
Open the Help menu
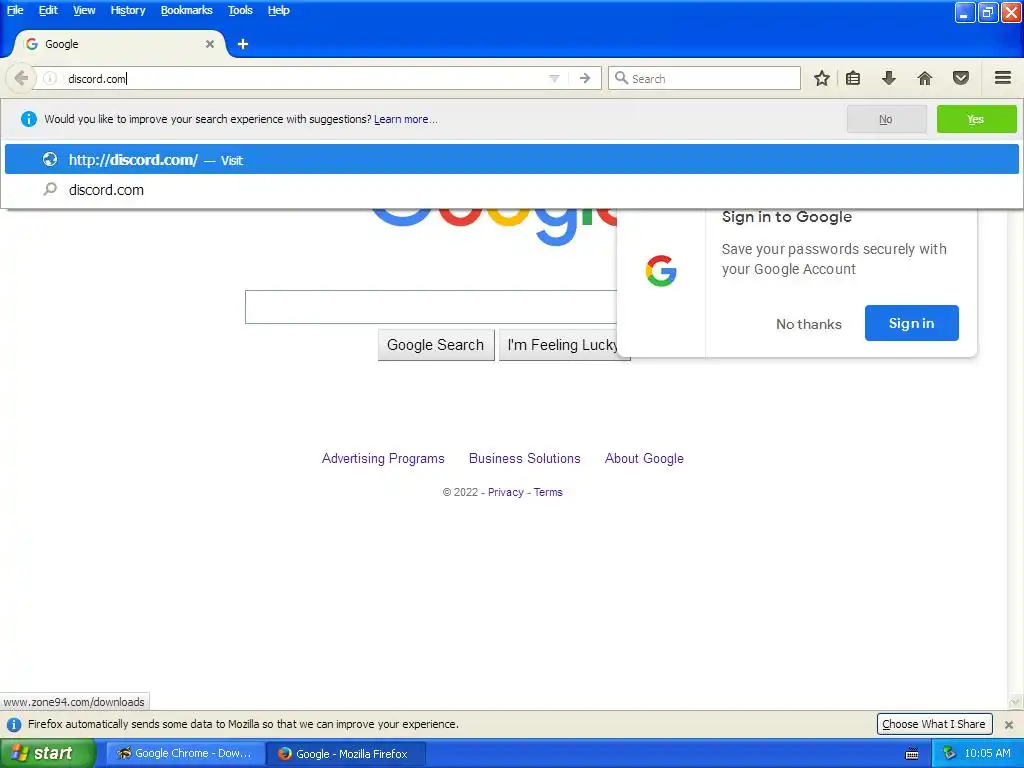point(278,10)
